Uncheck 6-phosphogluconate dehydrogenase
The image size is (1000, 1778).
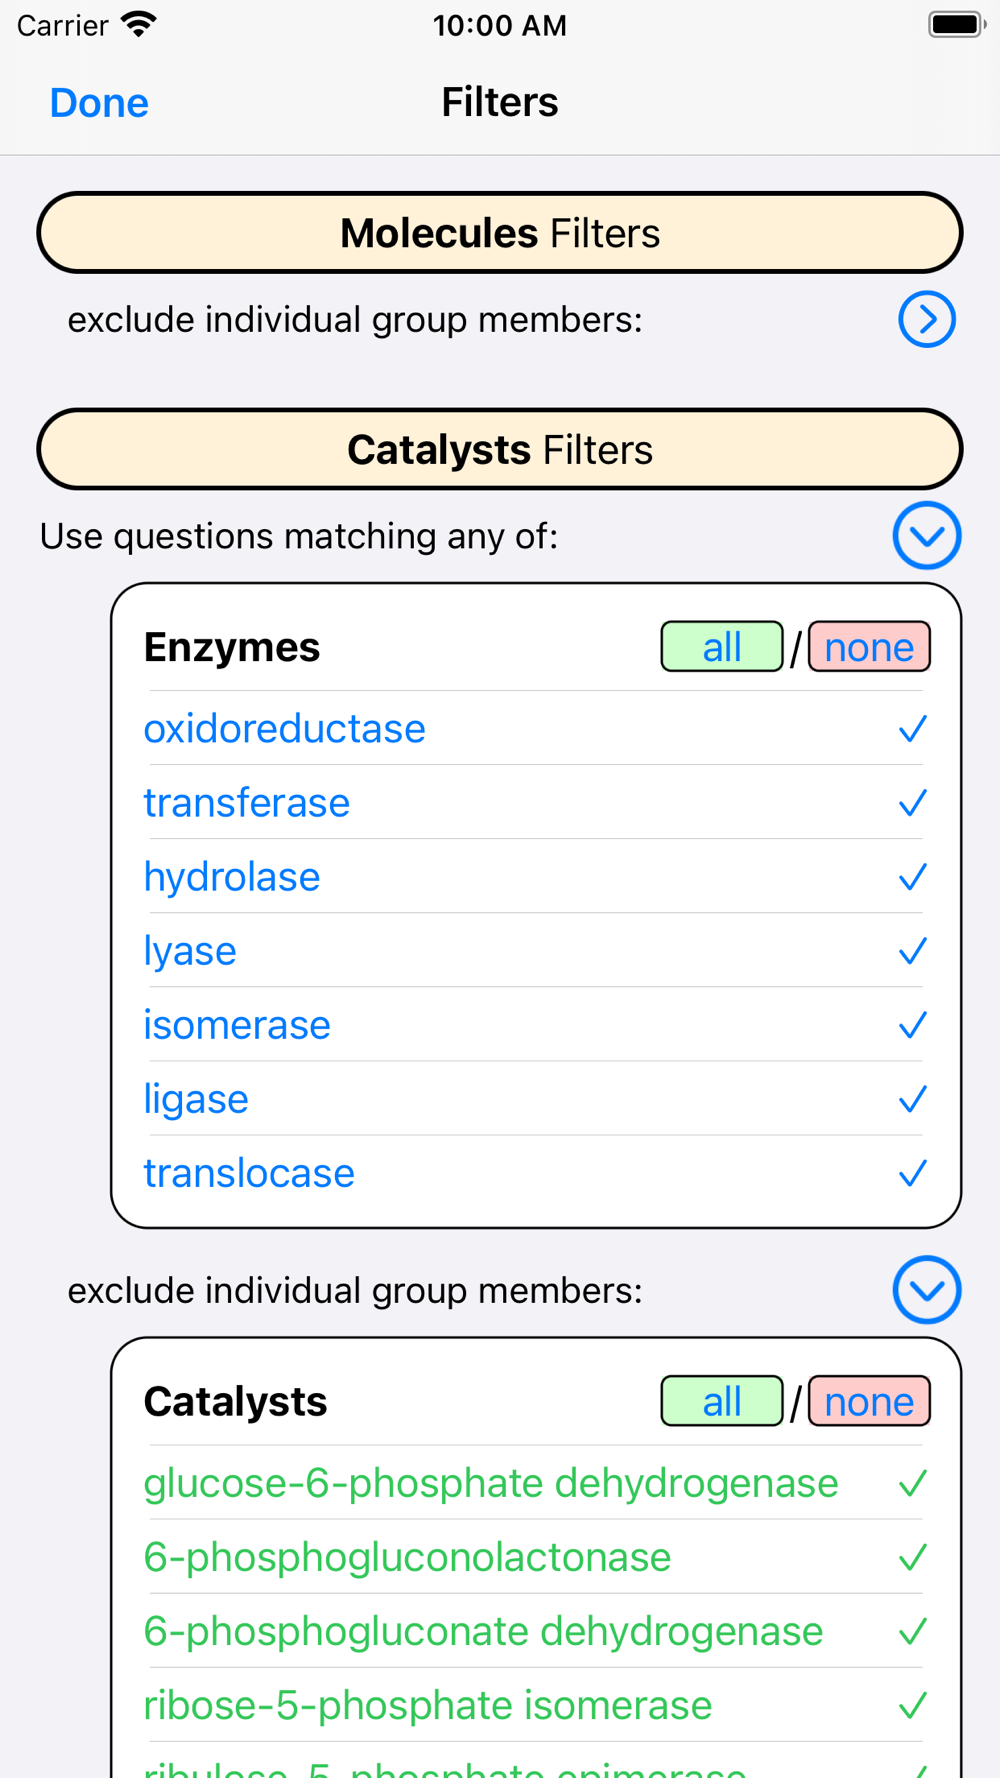coord(535,1631)
